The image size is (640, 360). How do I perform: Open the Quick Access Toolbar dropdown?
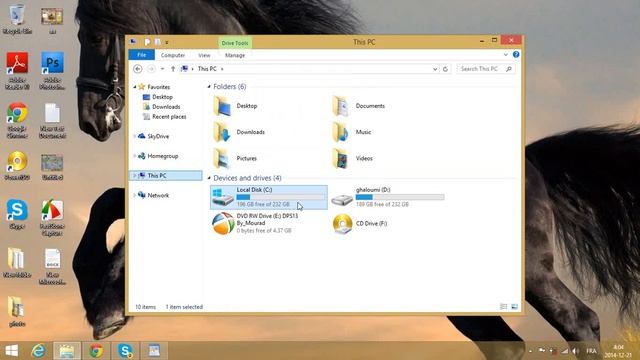pos(167,42)
